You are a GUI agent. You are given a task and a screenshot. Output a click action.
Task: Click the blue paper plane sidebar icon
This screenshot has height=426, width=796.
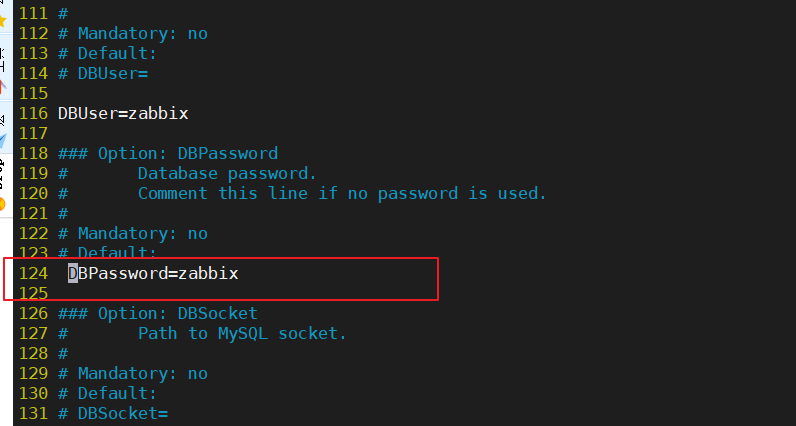(x=3, y=141)
